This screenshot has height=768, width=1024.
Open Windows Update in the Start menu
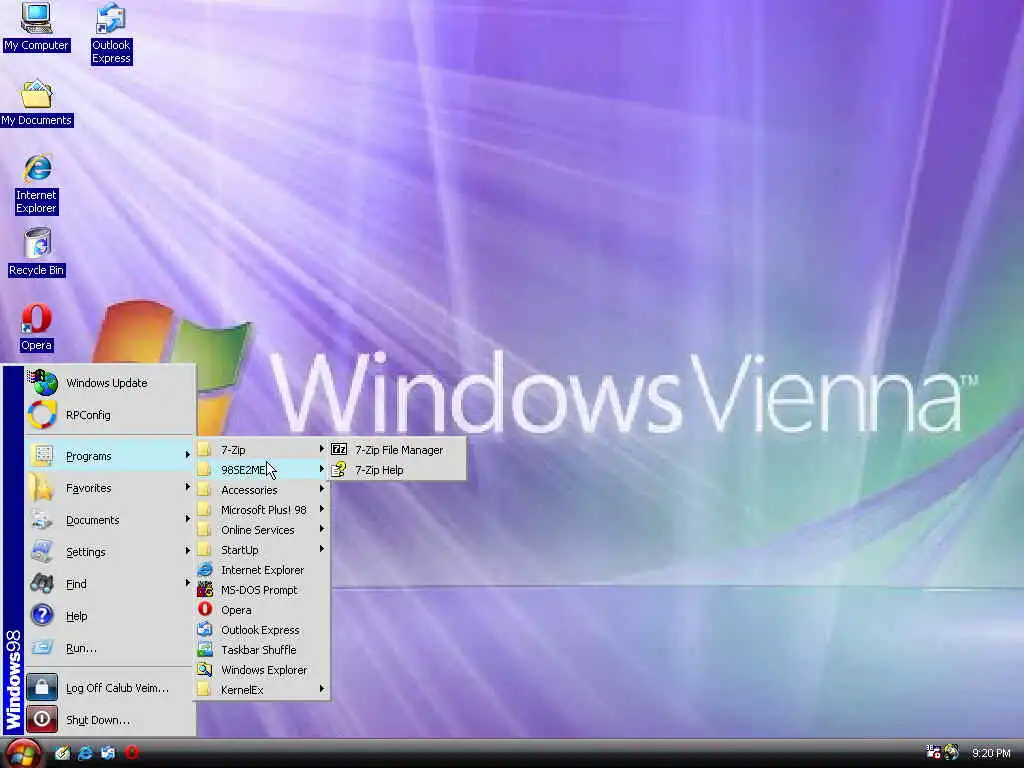click(x=110, y=383)
